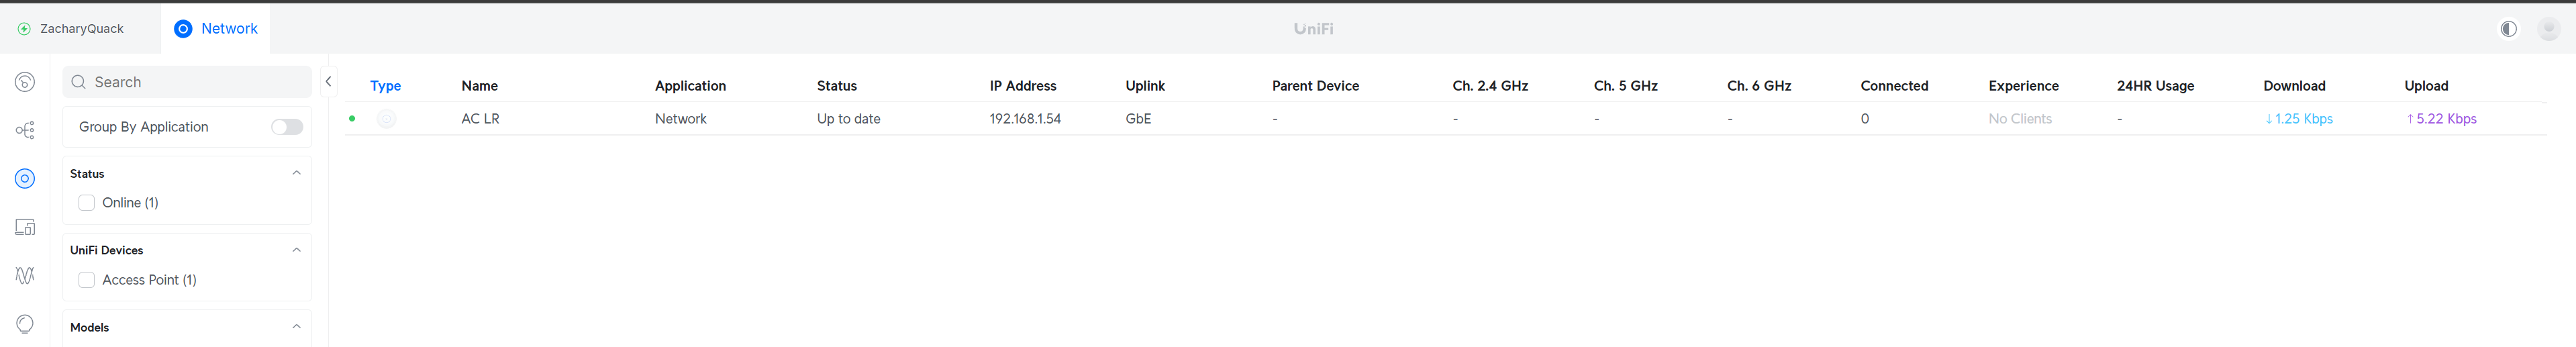Click the light/dark theme toggle icon

pos(2508,29)
